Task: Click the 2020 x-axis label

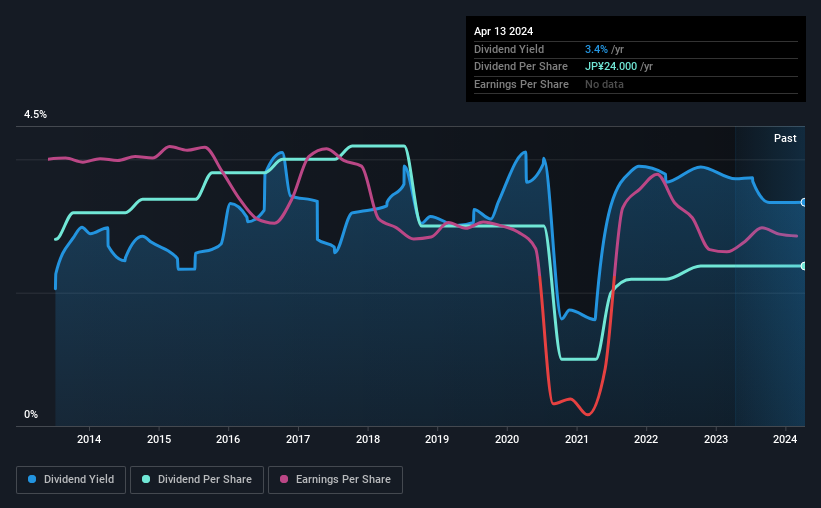Action: pyautogui.click(x=507, y=439)
